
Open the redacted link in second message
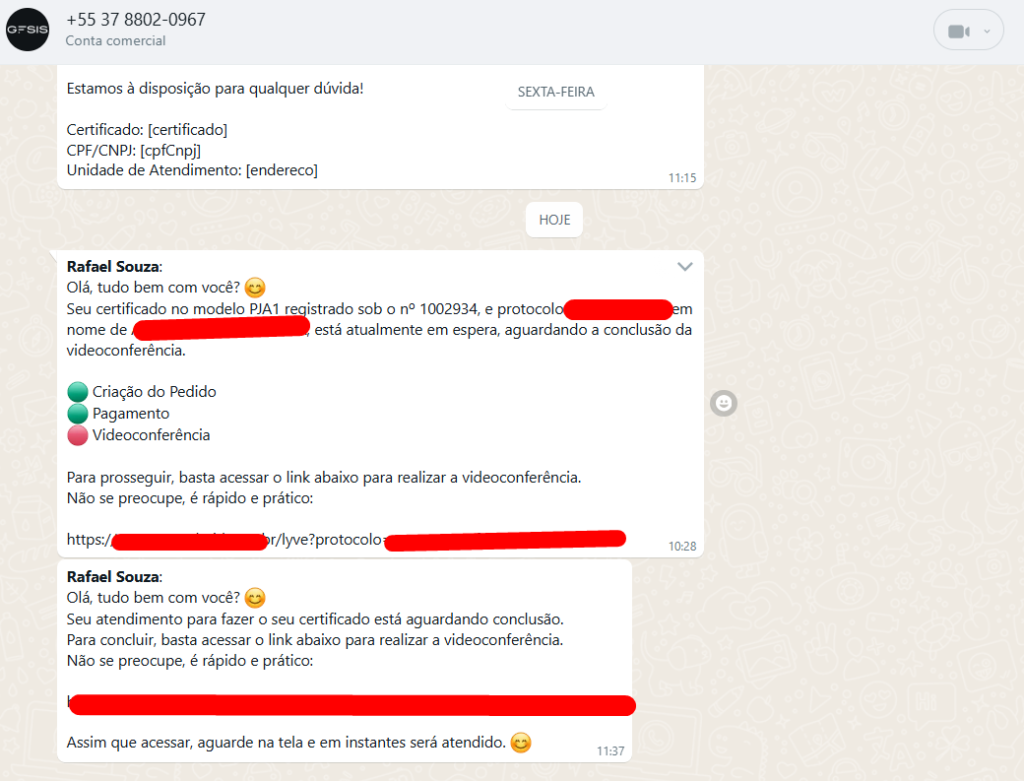click(351, 705)
